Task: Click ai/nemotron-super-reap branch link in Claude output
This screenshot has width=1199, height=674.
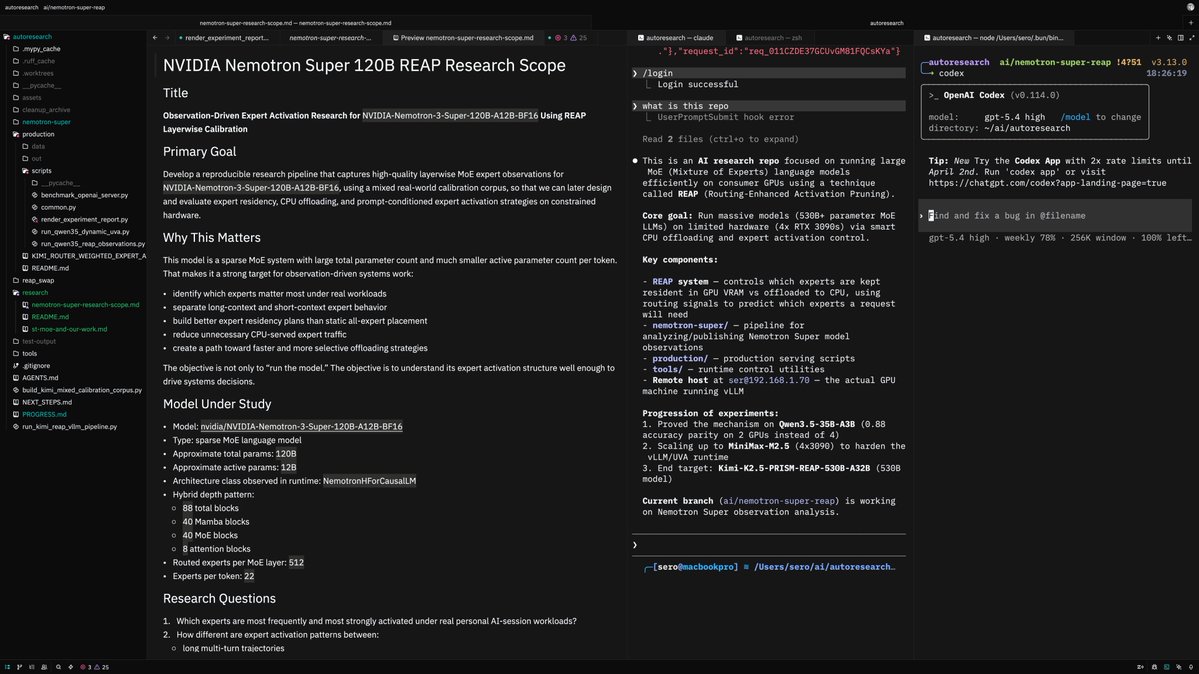Action: pyautogui.click(x=778, y=501)
